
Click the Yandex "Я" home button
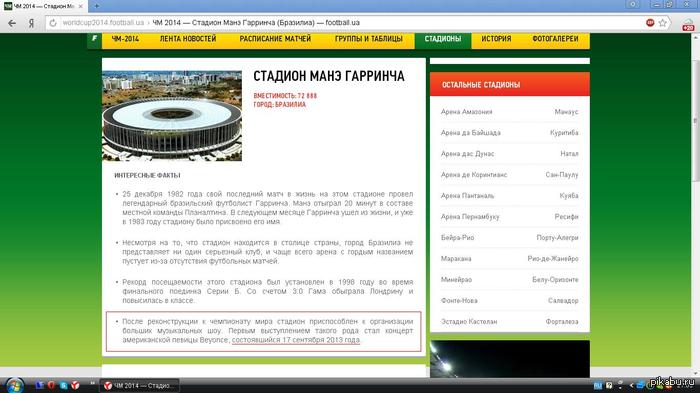pyautogui.click(x=31, y=23)
